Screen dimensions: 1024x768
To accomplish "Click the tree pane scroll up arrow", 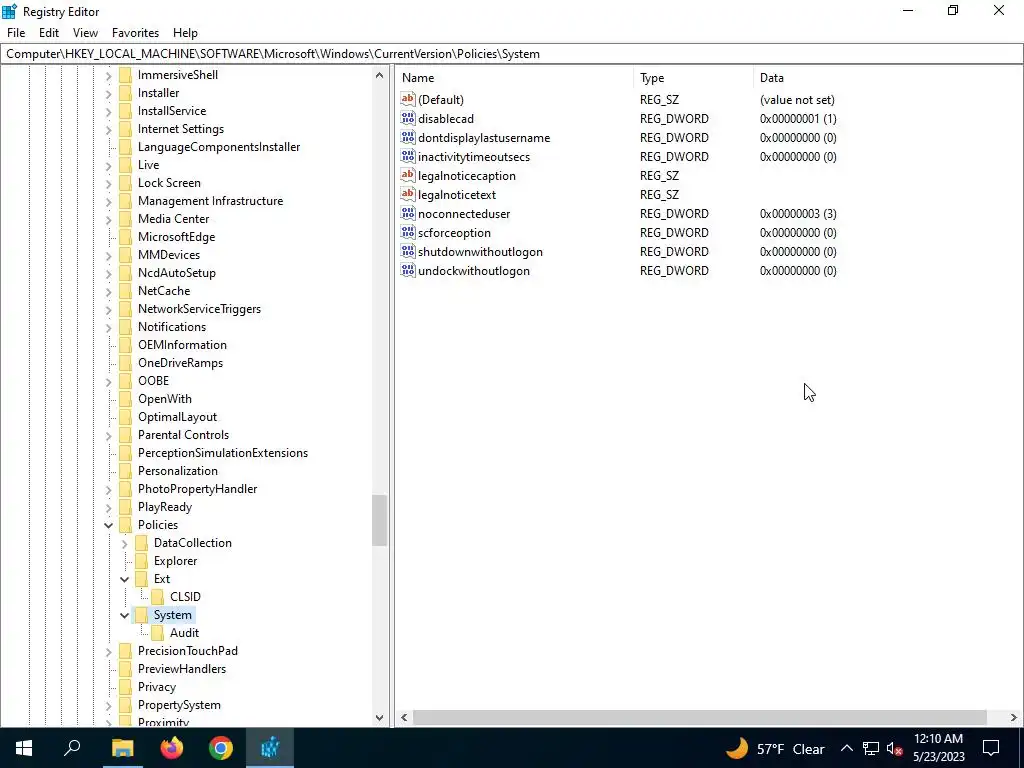I will [379, 75].
